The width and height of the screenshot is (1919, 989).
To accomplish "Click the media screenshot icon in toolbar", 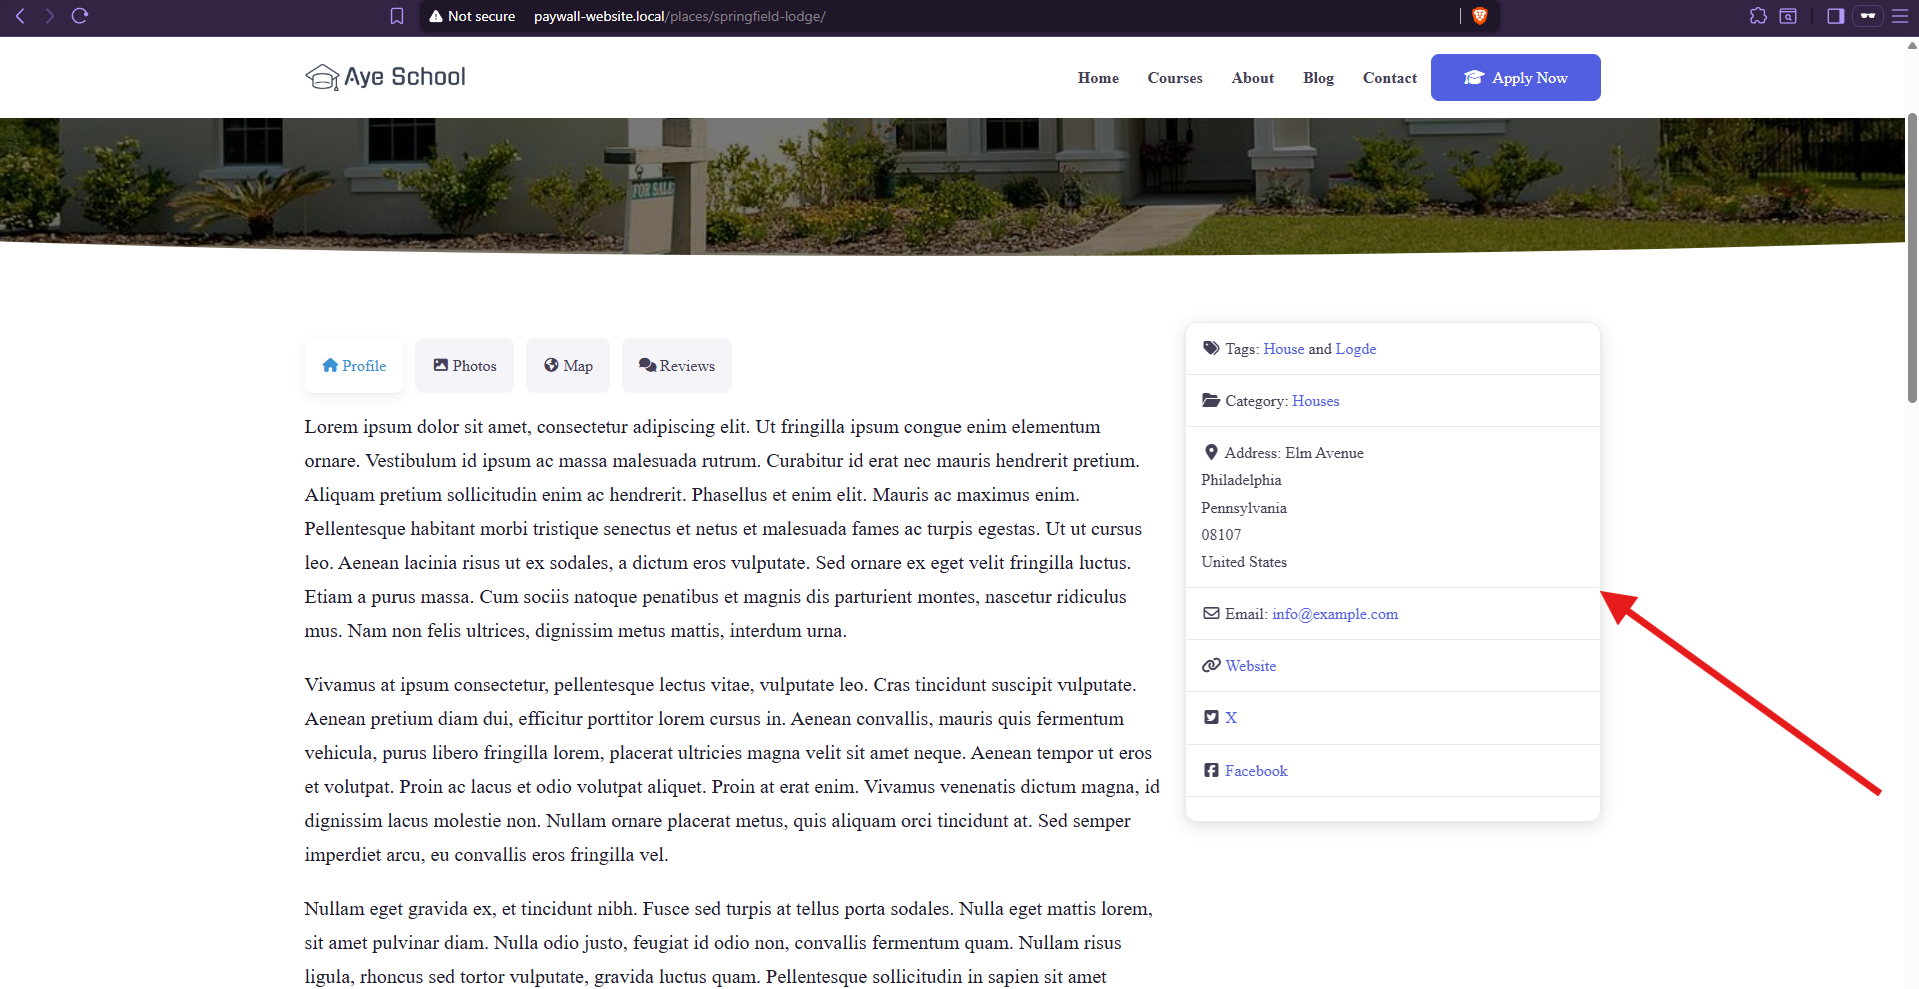I will pos(1788,16).
